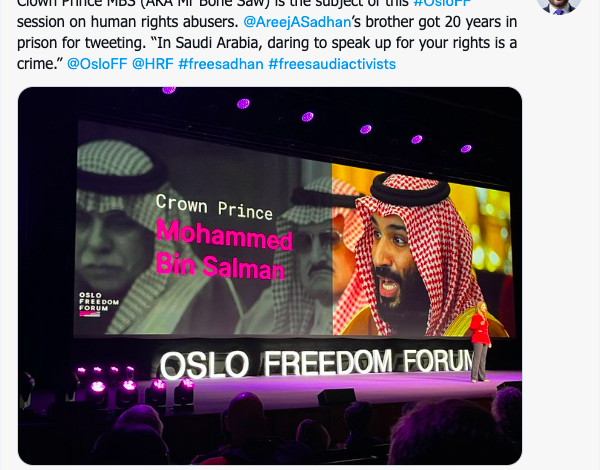Click the pink "Mohammed Bin Salman" slide text
Image resolution: width=602 pixels, height=470 pixels.
(223, 252)
